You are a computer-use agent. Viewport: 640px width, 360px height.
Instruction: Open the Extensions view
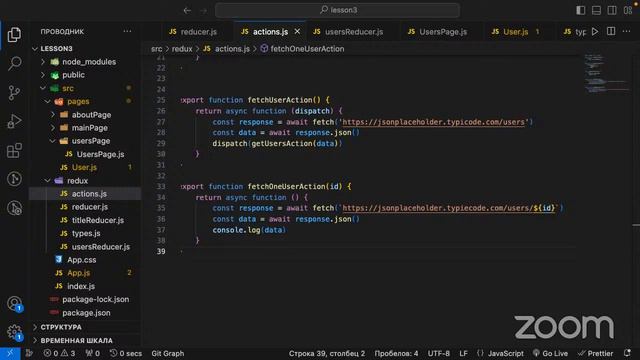14,151
